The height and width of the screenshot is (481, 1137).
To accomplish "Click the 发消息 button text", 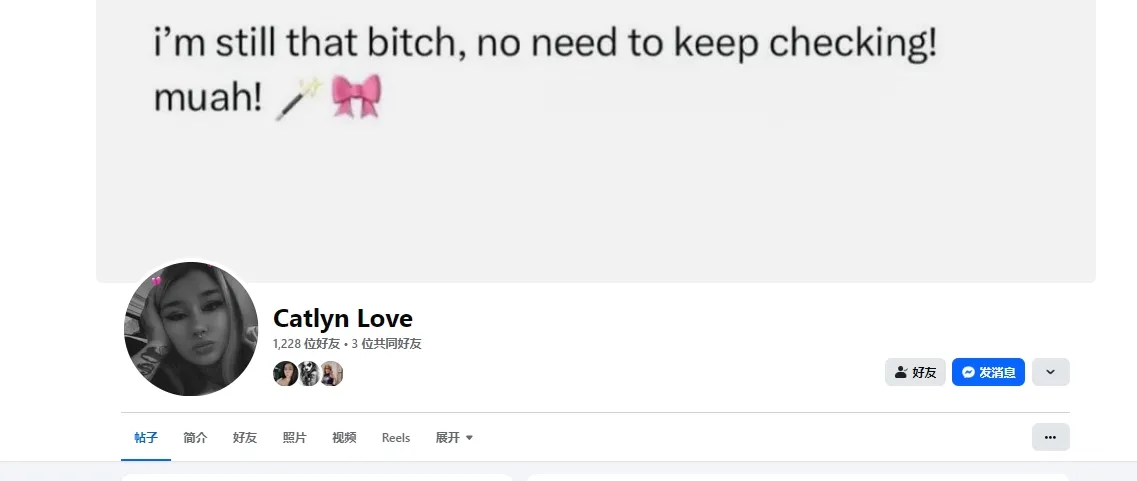I will click(997, 372).
